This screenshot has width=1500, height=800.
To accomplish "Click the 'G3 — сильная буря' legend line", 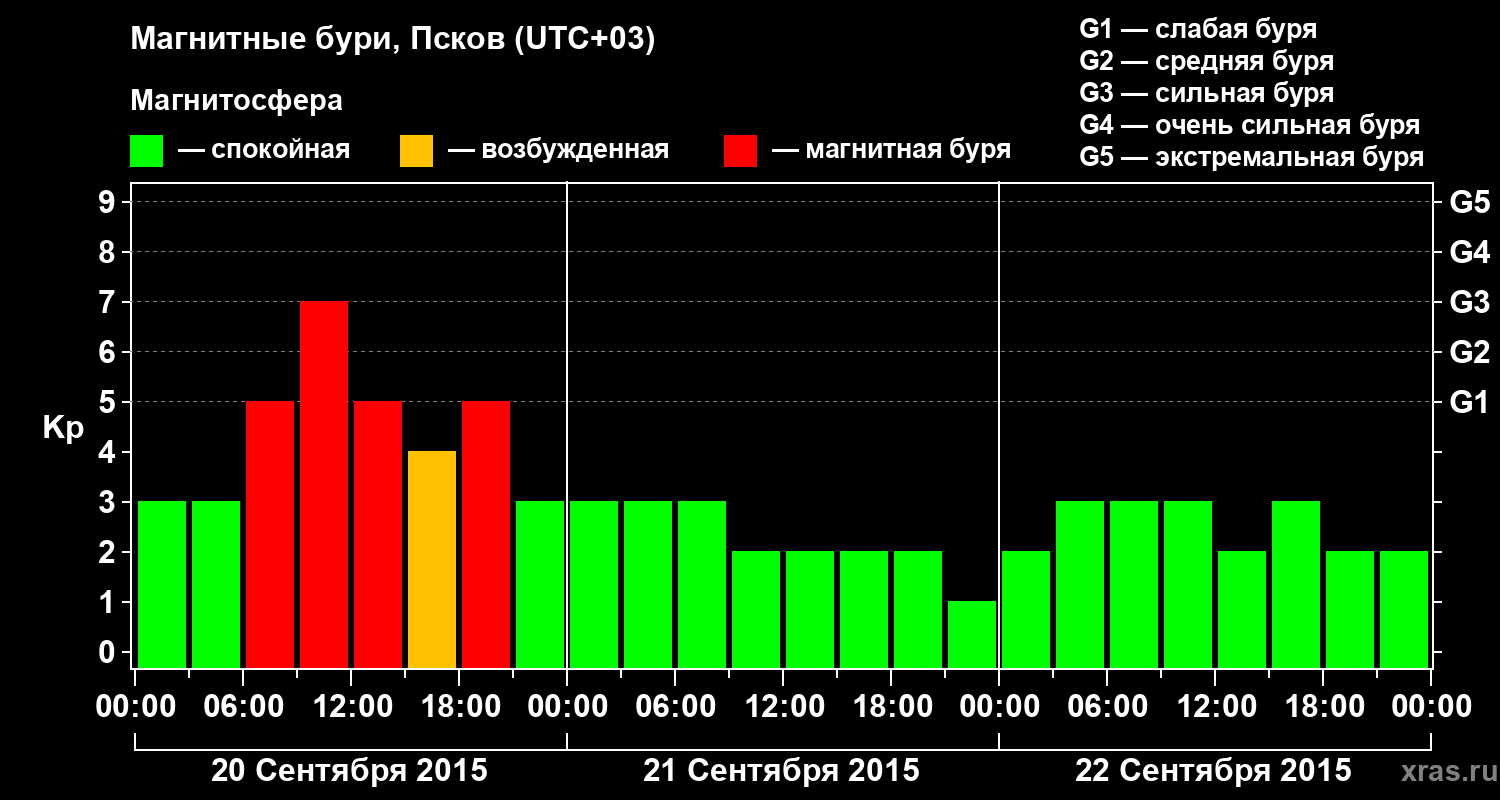I will 1206,93.
